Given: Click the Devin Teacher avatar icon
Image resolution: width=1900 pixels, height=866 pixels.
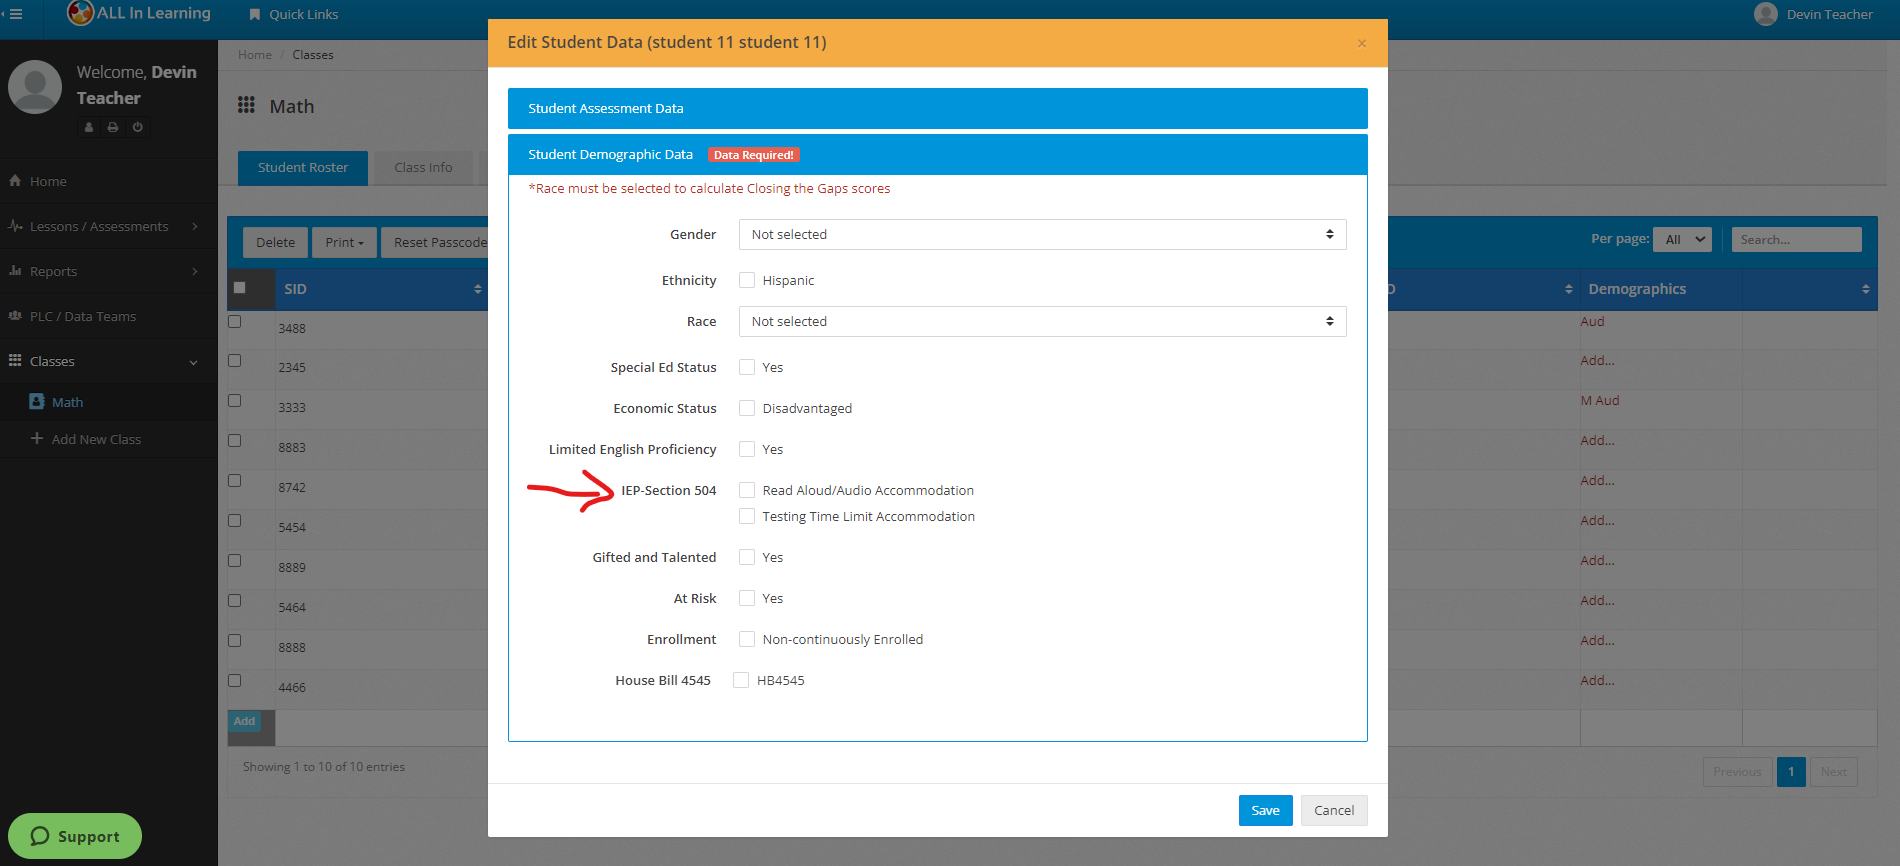Looking at the screenshot, I should click(1766, 14).
